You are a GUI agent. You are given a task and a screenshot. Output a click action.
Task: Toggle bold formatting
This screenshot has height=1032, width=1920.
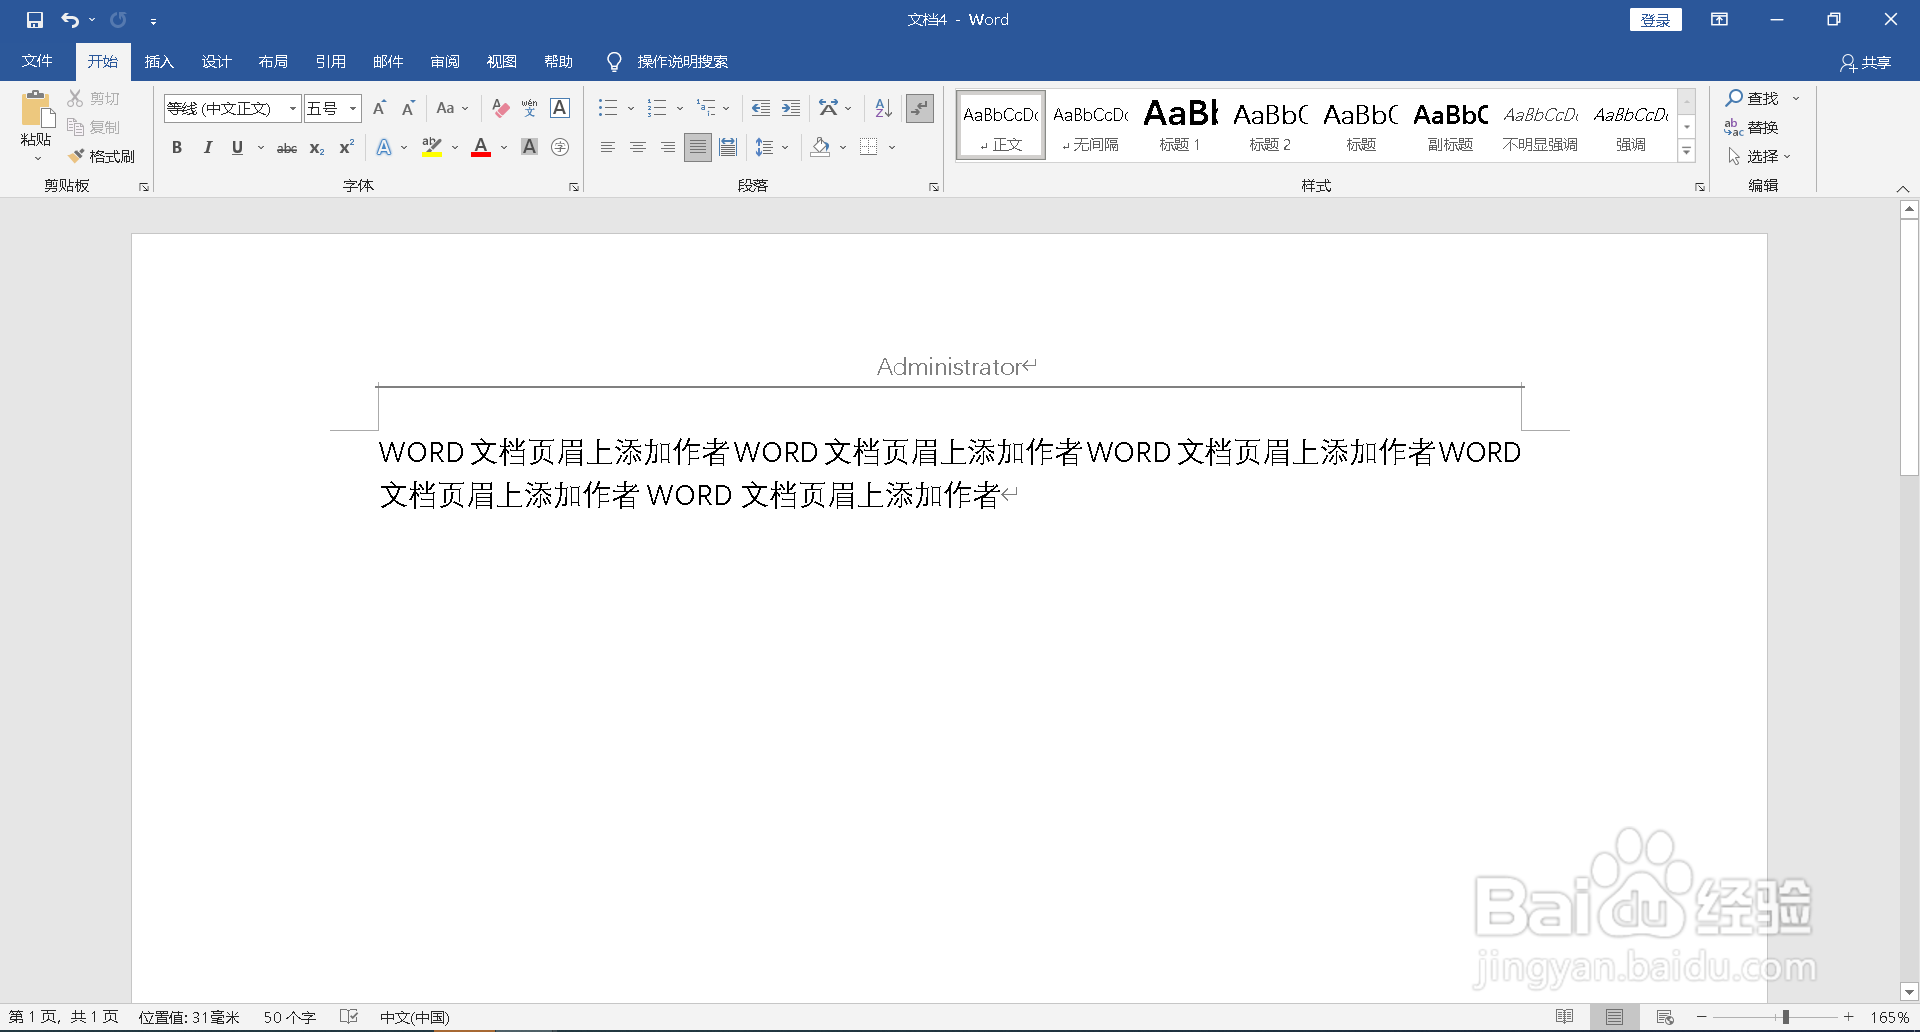[177, 148]
